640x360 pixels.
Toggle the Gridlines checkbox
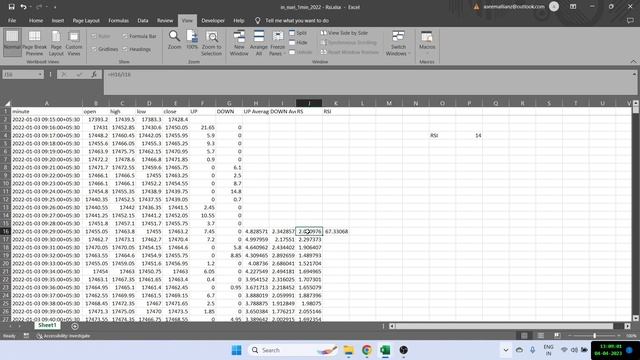(x=104, y=49)
